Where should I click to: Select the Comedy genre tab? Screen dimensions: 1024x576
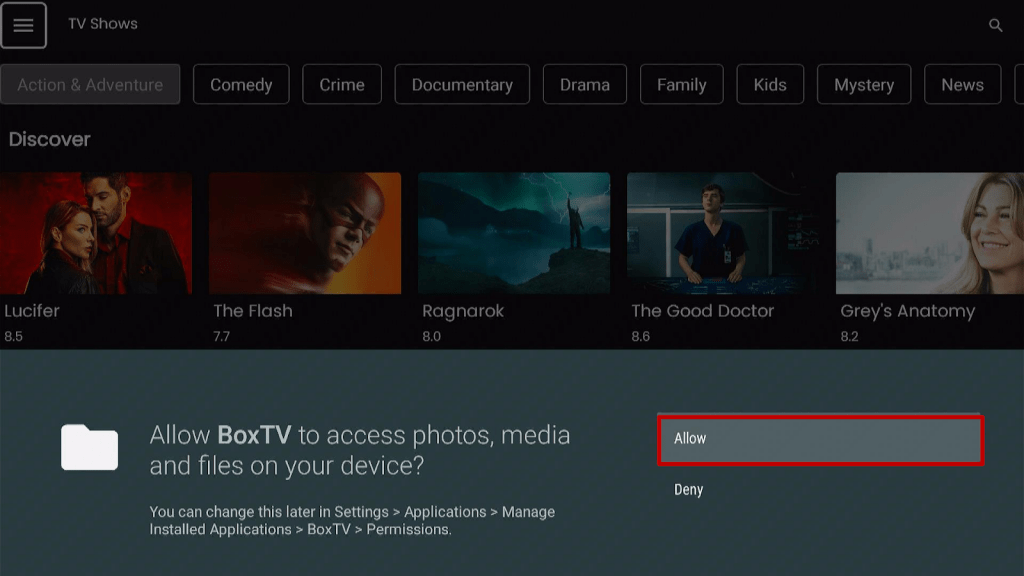pyautogui.click(x=241, y=84)
